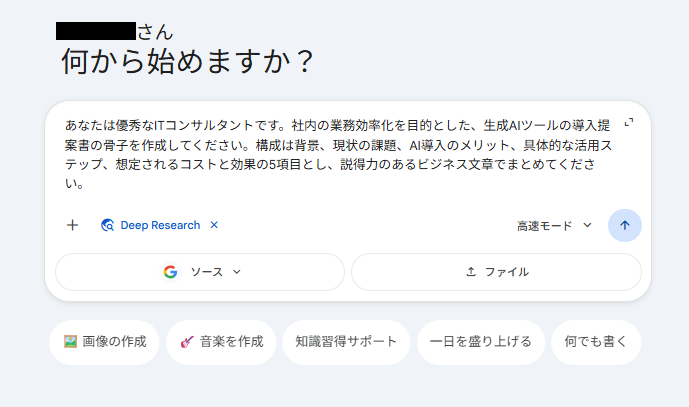Expand the prompt editor to fullscreen
Screen dimensions: 689x407
(x=629, y=122)
